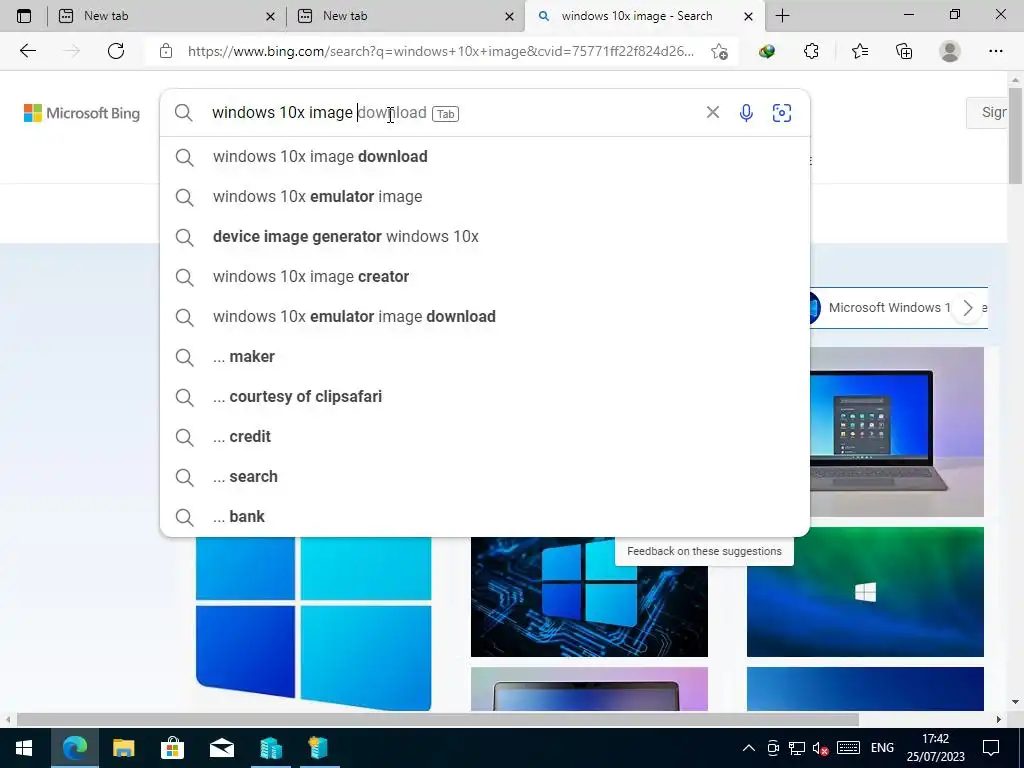This screenshot has width=1024, height=768.
Task: Select suggestion windows 10x image download
Action: 485,157
